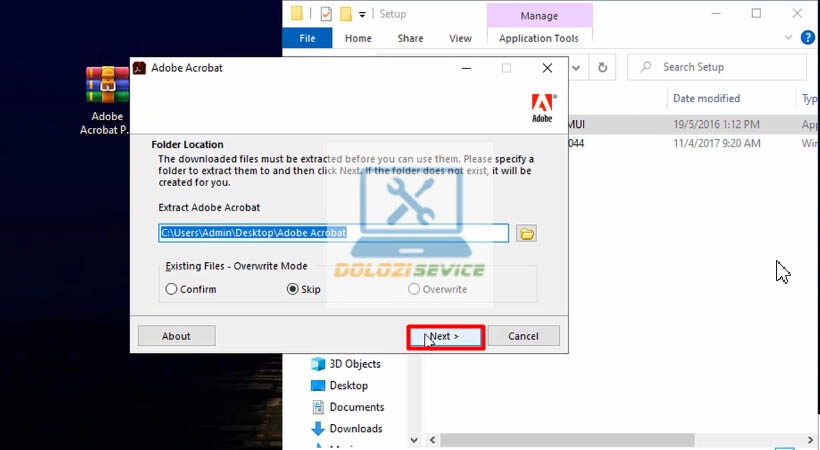
Task: Switch to the Application Tools tab
Action: pos(539,38)
